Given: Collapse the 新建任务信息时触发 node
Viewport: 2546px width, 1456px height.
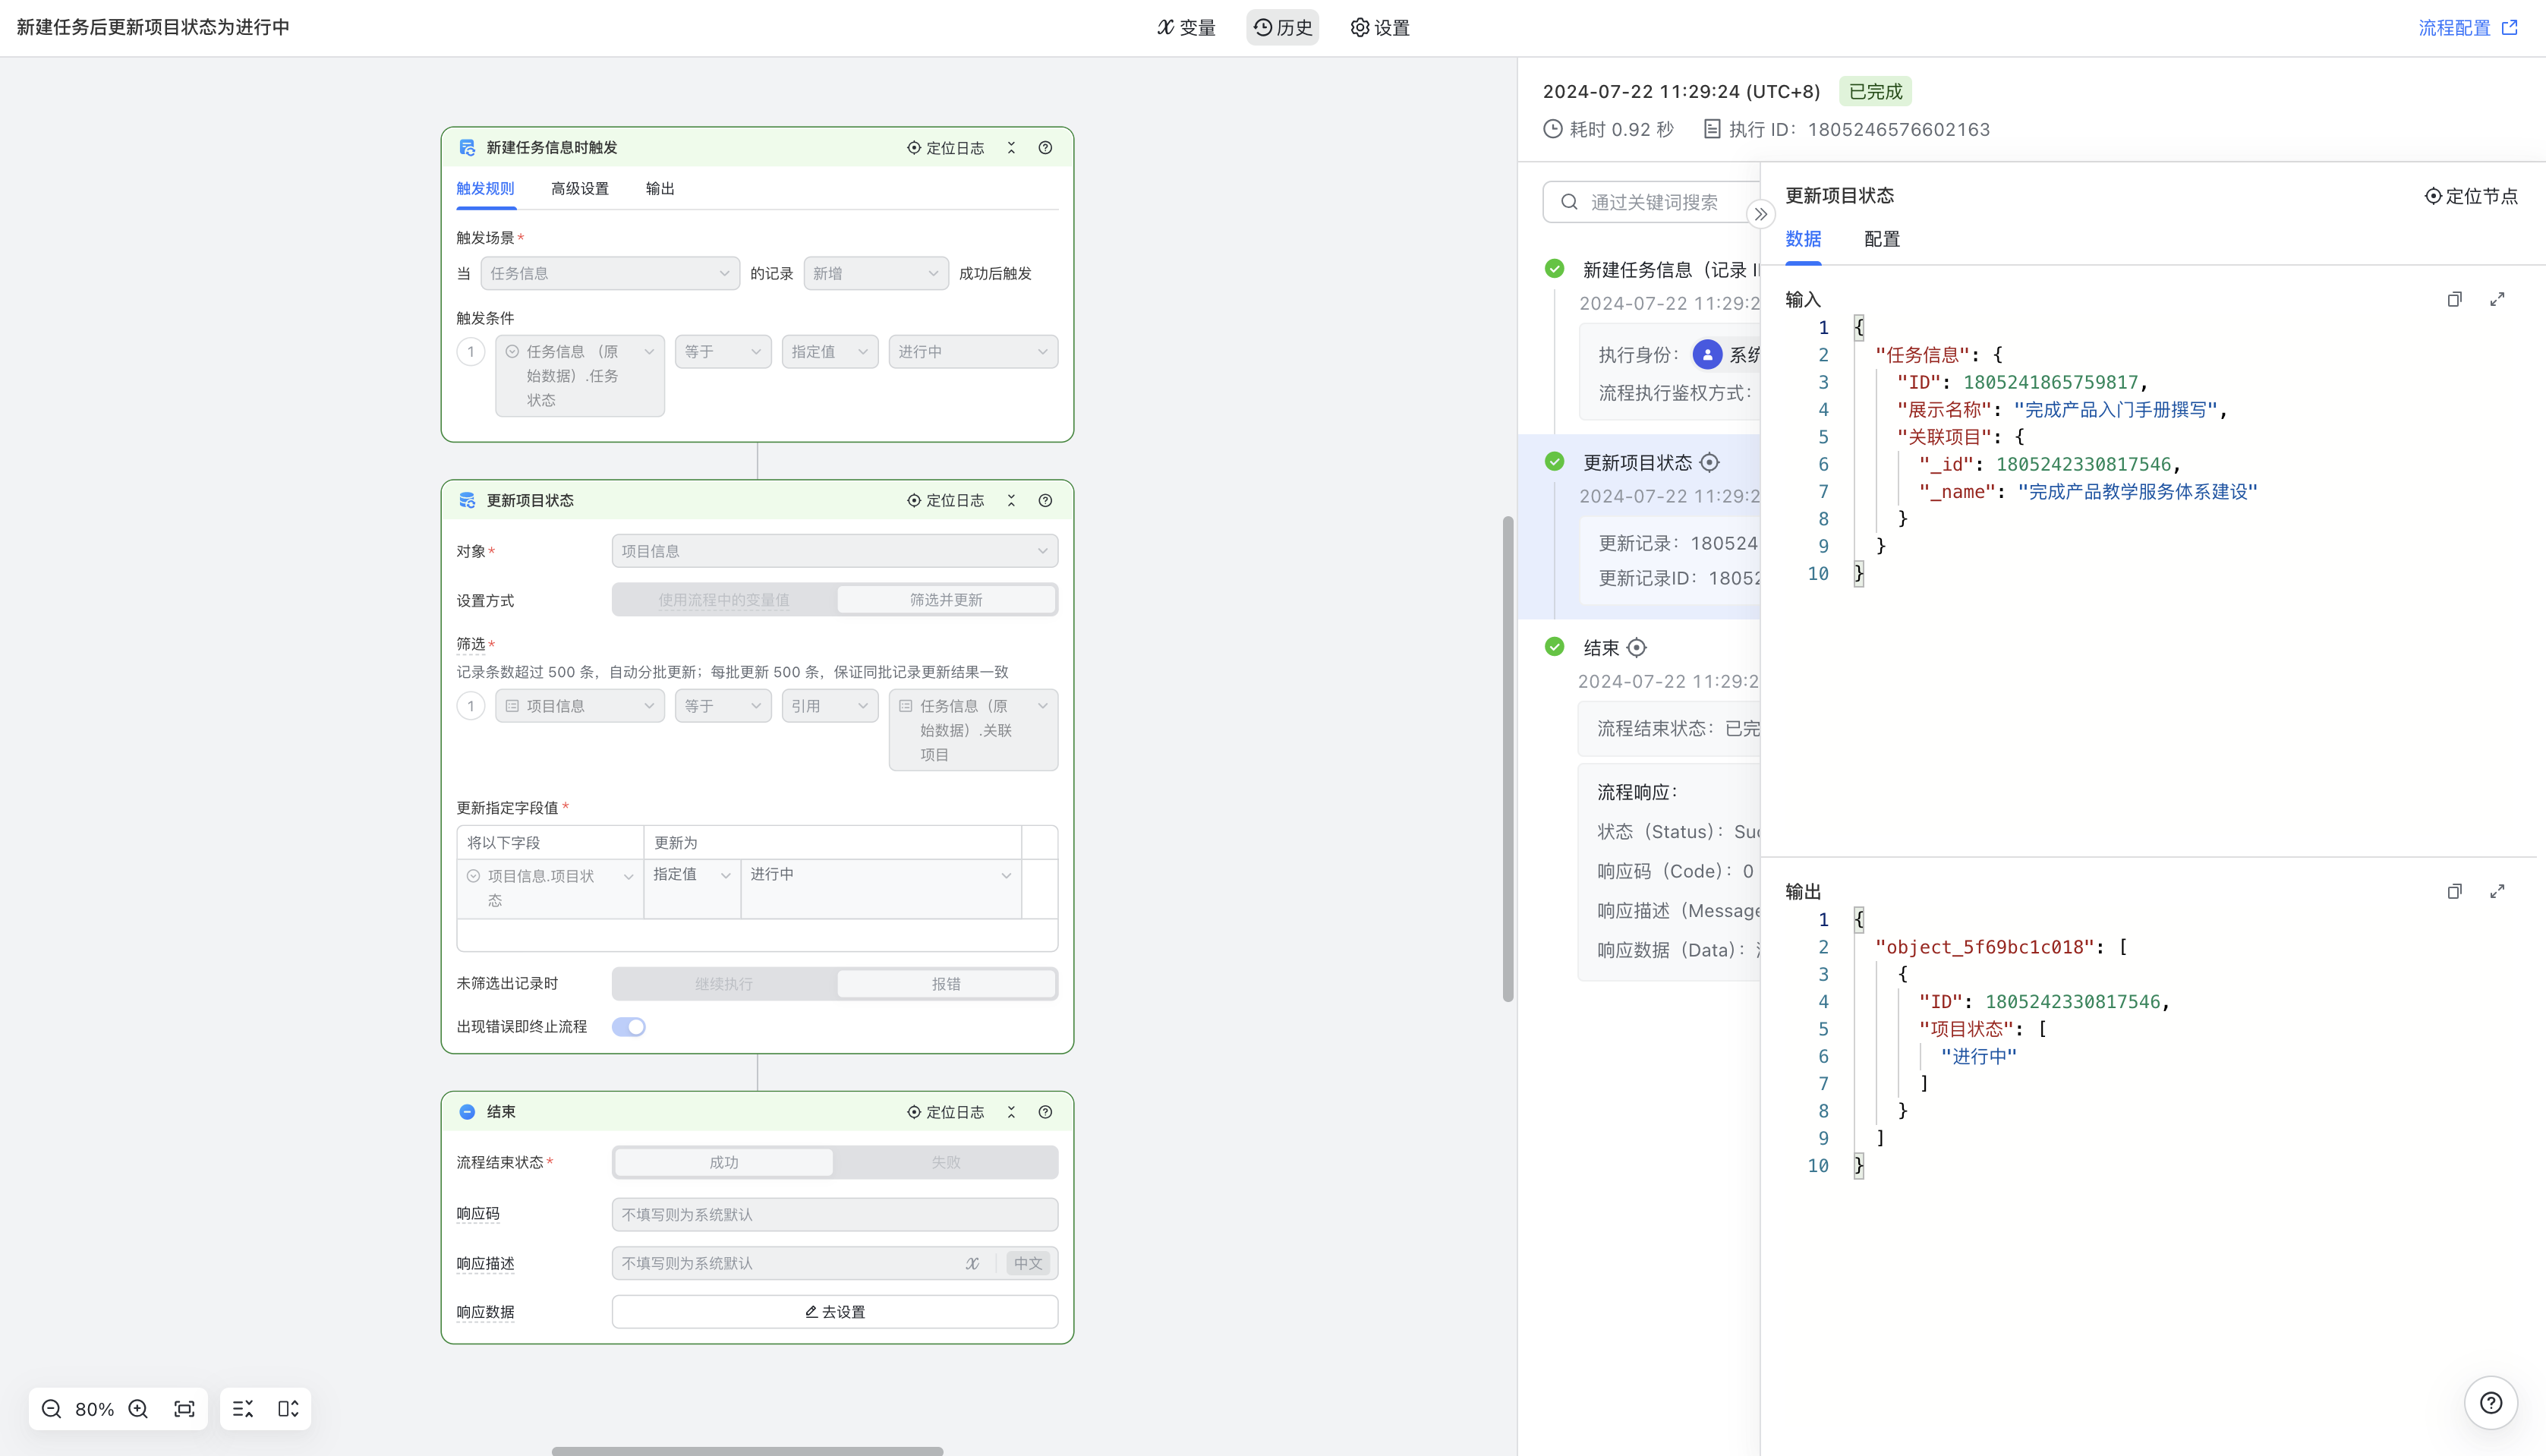Looking at the screenshot, I should (x=1011, y=148).
